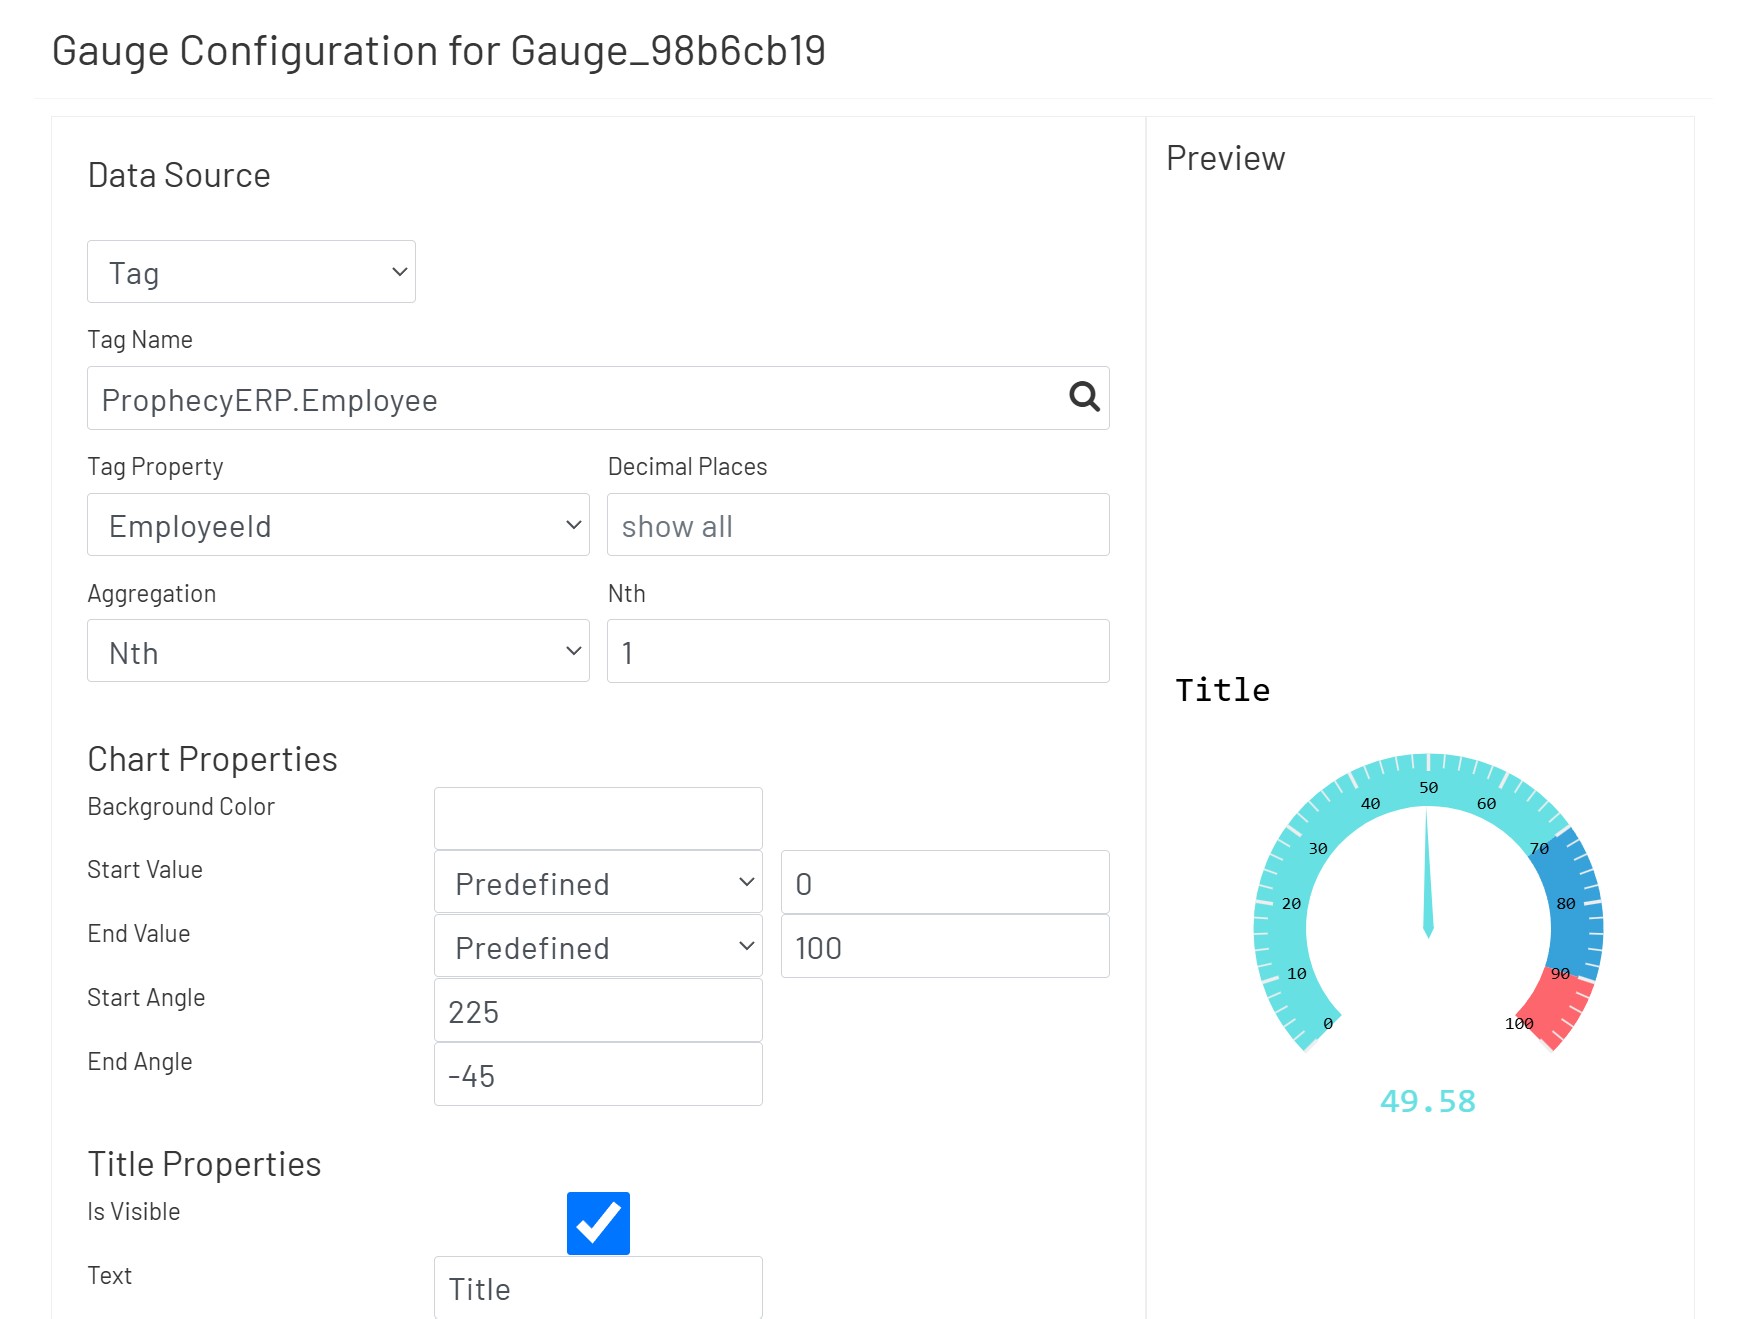1737x1319 pixels.
Task: Click the Title Text input field
Action: coord(598,1288)
